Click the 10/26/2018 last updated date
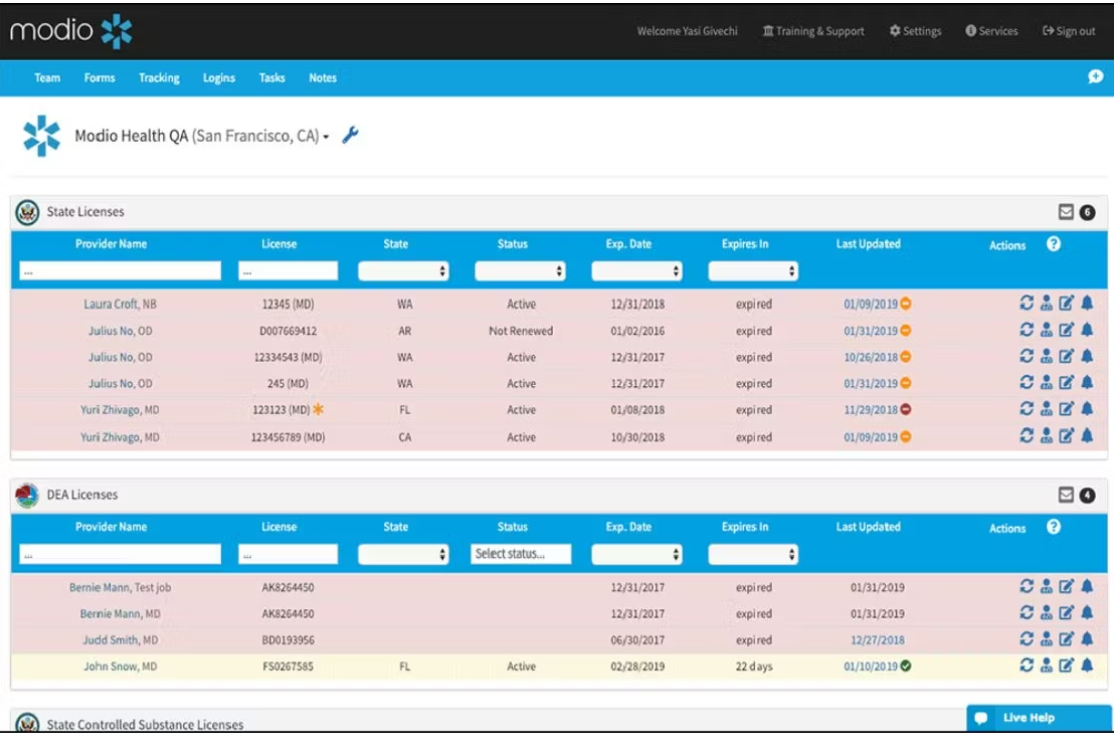The image size is (1114, 735). 871,357
